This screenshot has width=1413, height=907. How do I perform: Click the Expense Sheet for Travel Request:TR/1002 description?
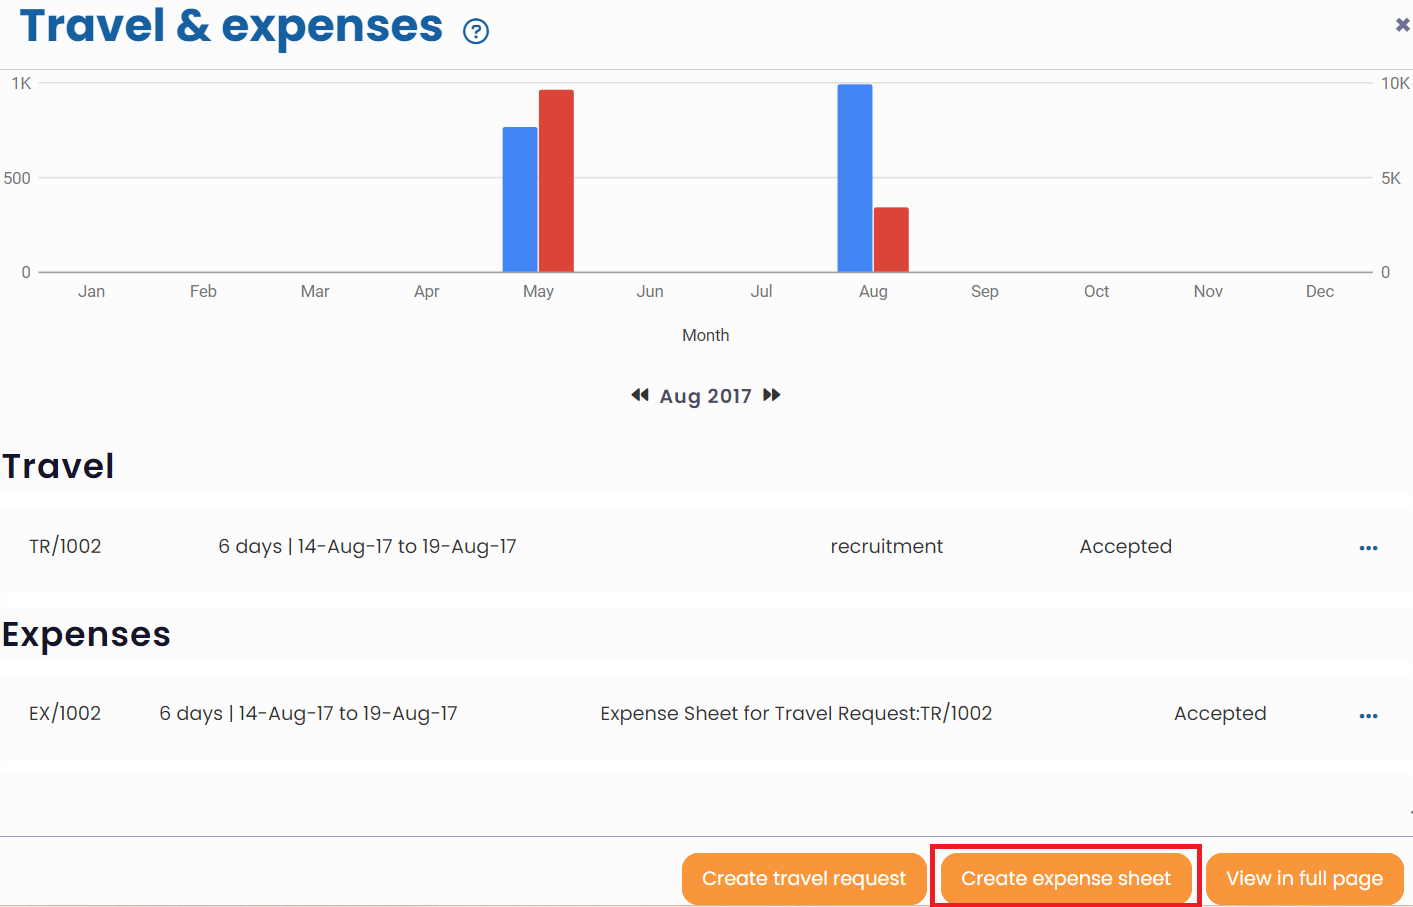(x=796, y=714)
